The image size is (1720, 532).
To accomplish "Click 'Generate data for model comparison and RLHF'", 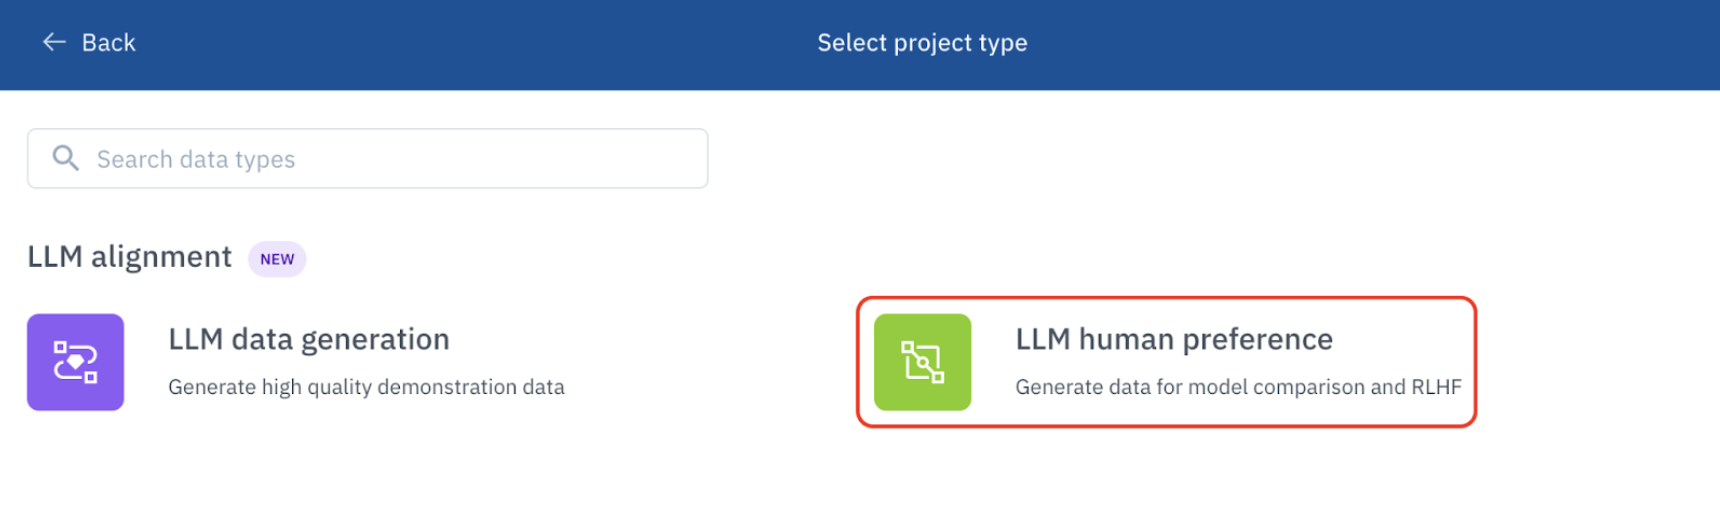I will click(x=1238, y=387).
